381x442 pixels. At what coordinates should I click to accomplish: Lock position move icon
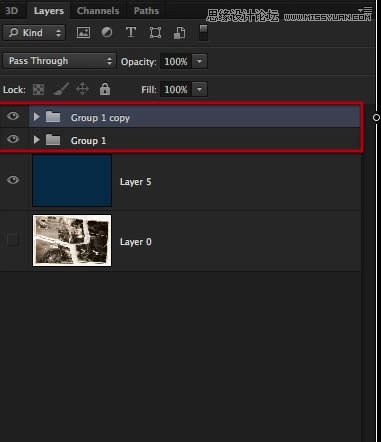pos(82,89)
